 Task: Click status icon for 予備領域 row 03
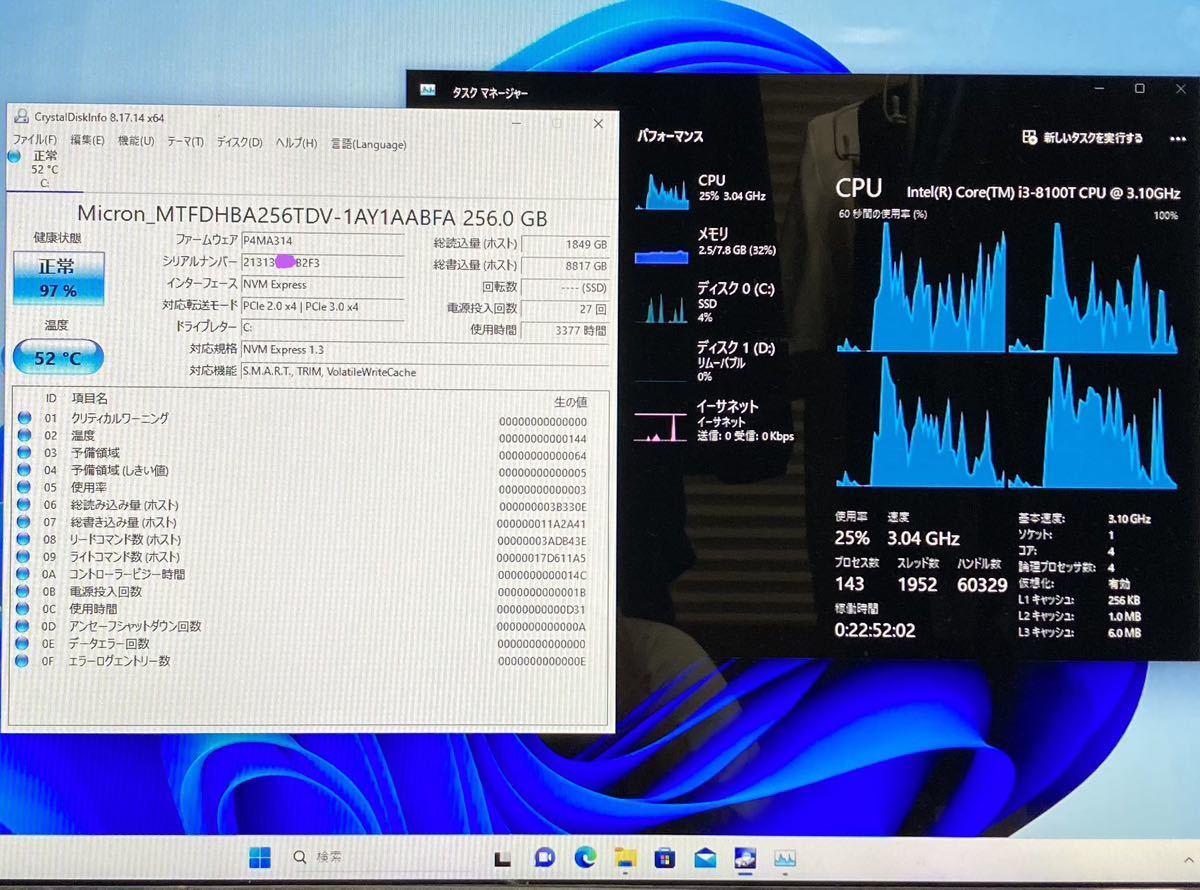point(24,452)
